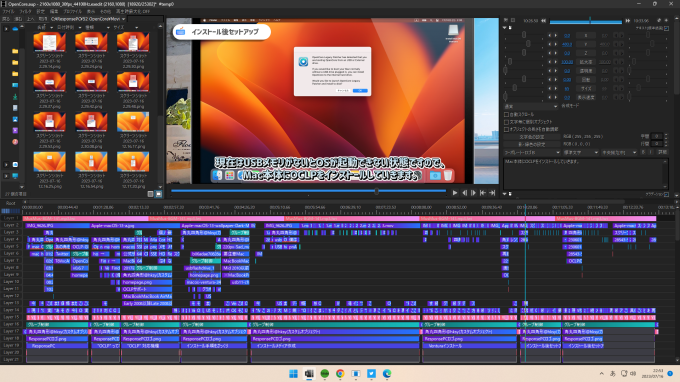The image size is (680, 382).
Task: Click the 拡大率 left slider track
Action: [x=523, y=62]
